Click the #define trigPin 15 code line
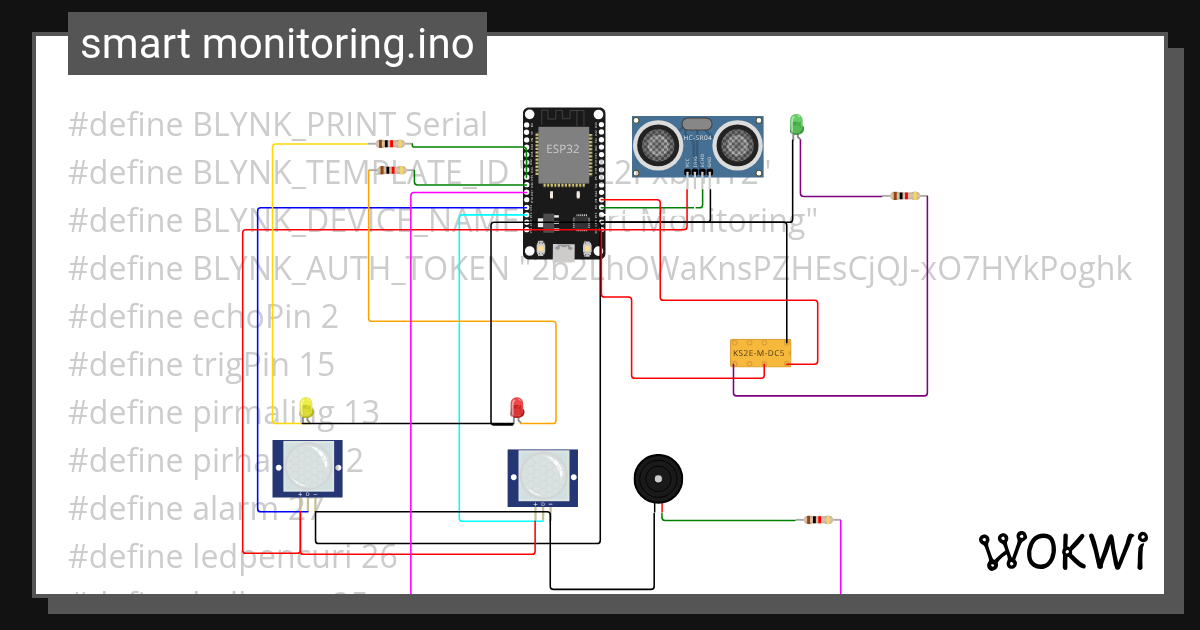The image size is (1200, 630). 200,364
